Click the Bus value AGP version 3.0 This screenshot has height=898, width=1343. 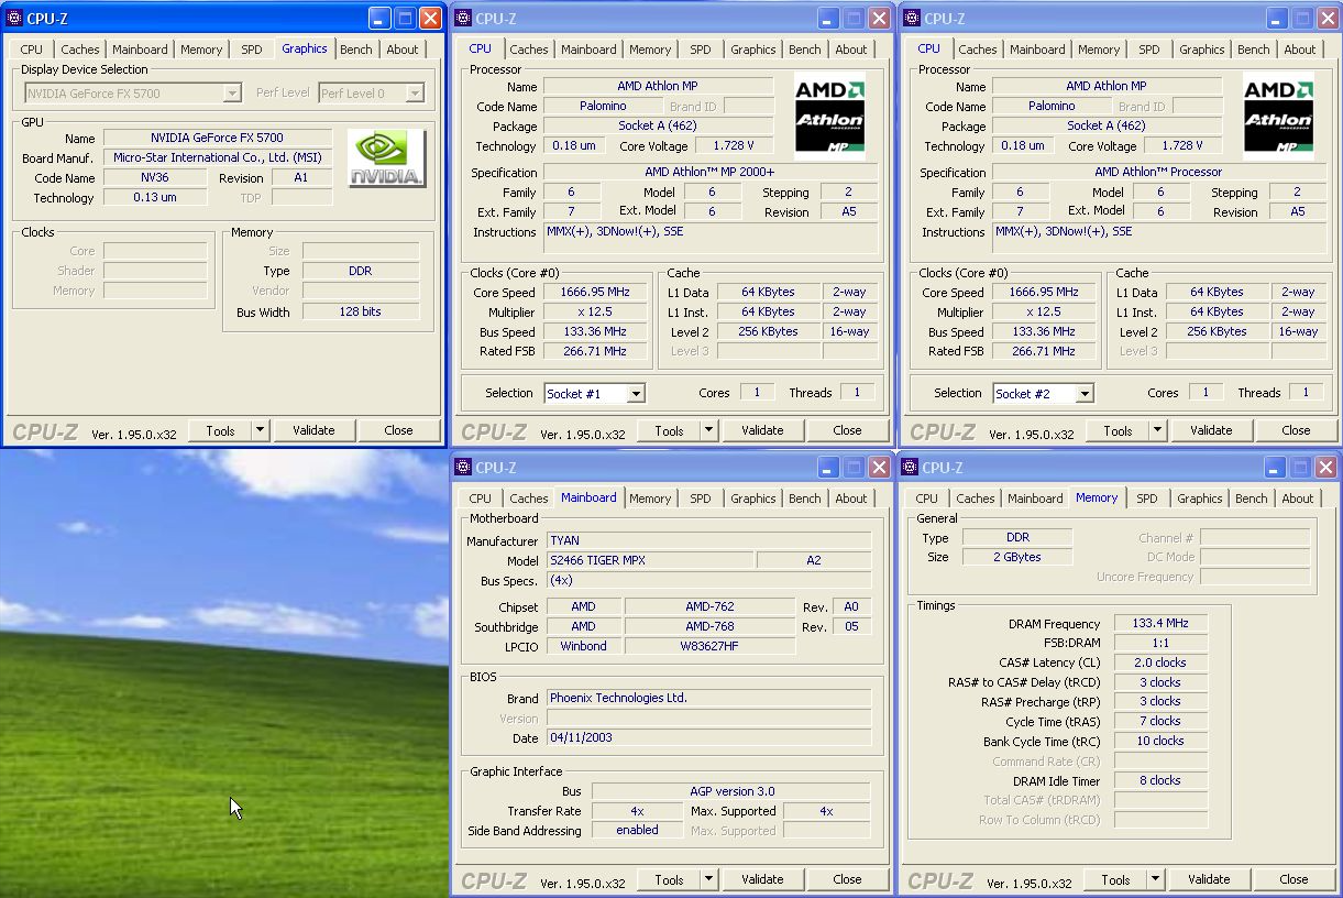click(x=732, y=791)
